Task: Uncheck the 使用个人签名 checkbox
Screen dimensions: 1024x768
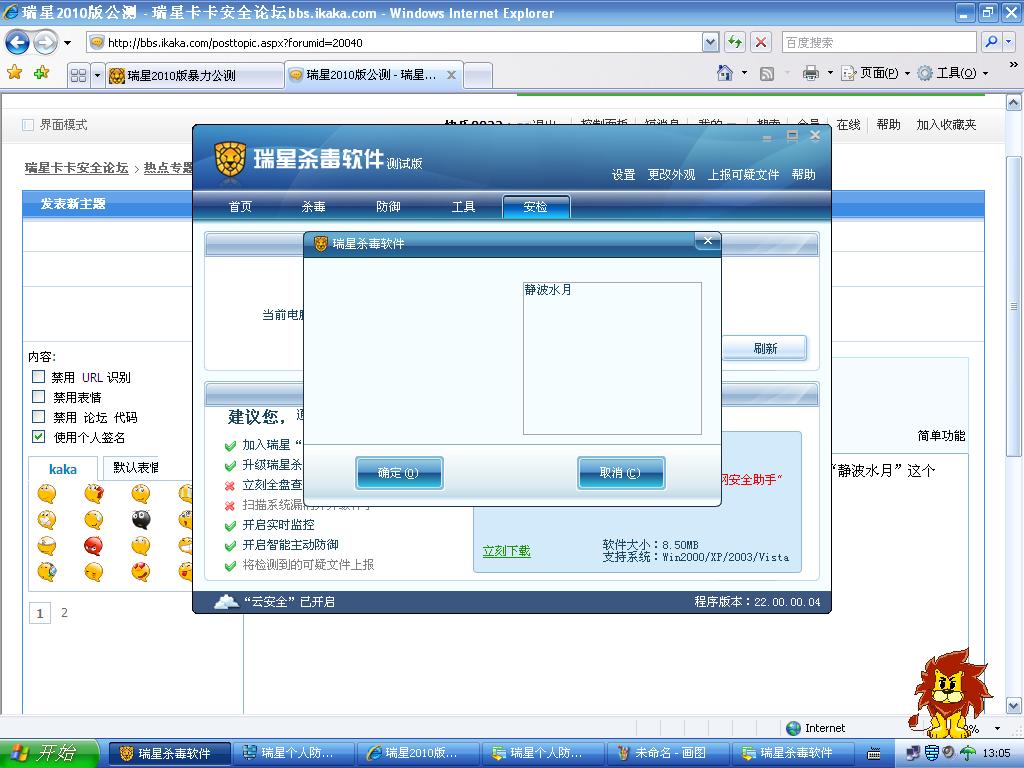Action: coord(39,437)
